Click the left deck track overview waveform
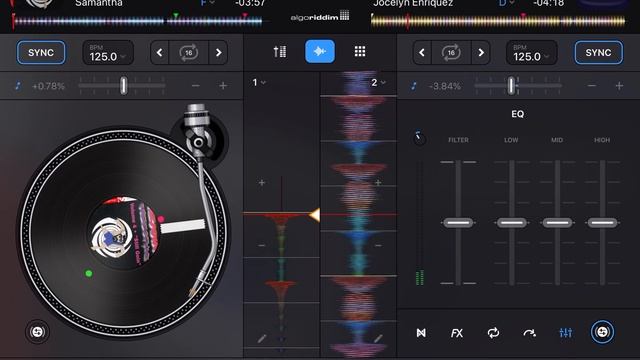Image resolution: width=640 pixels, height=360 pixels. tap(137, 21)
